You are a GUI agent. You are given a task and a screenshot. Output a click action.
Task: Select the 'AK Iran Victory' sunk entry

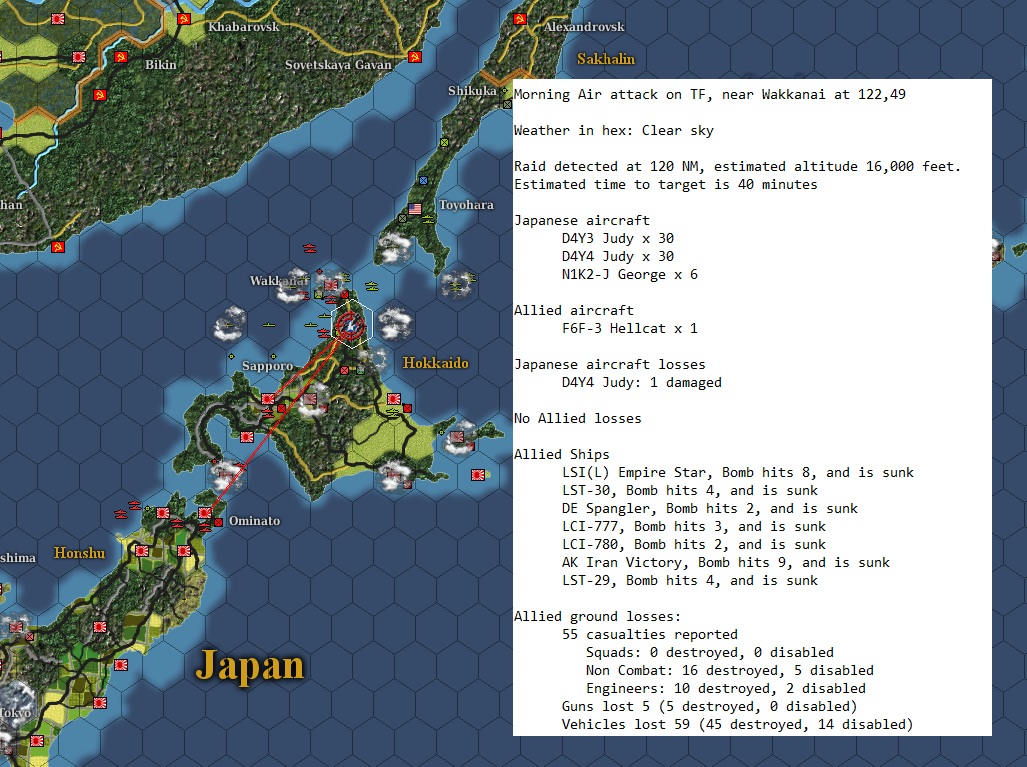pyautogui.click(x=726, y=563)
